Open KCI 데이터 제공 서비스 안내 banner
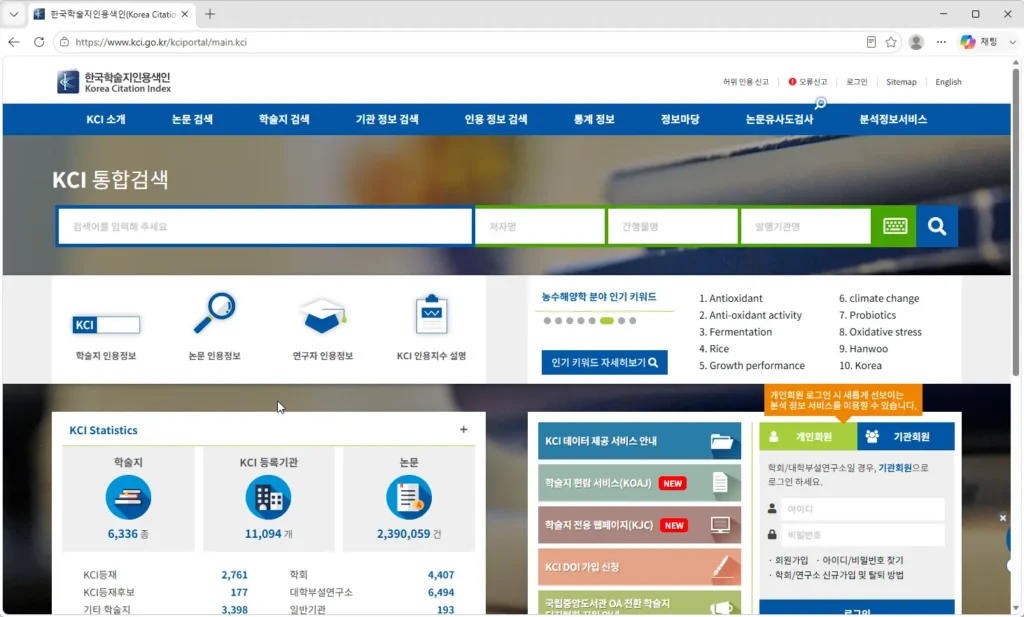Image resolution: width=1024 pixels, height=617 pixels. tap(639, 441)
